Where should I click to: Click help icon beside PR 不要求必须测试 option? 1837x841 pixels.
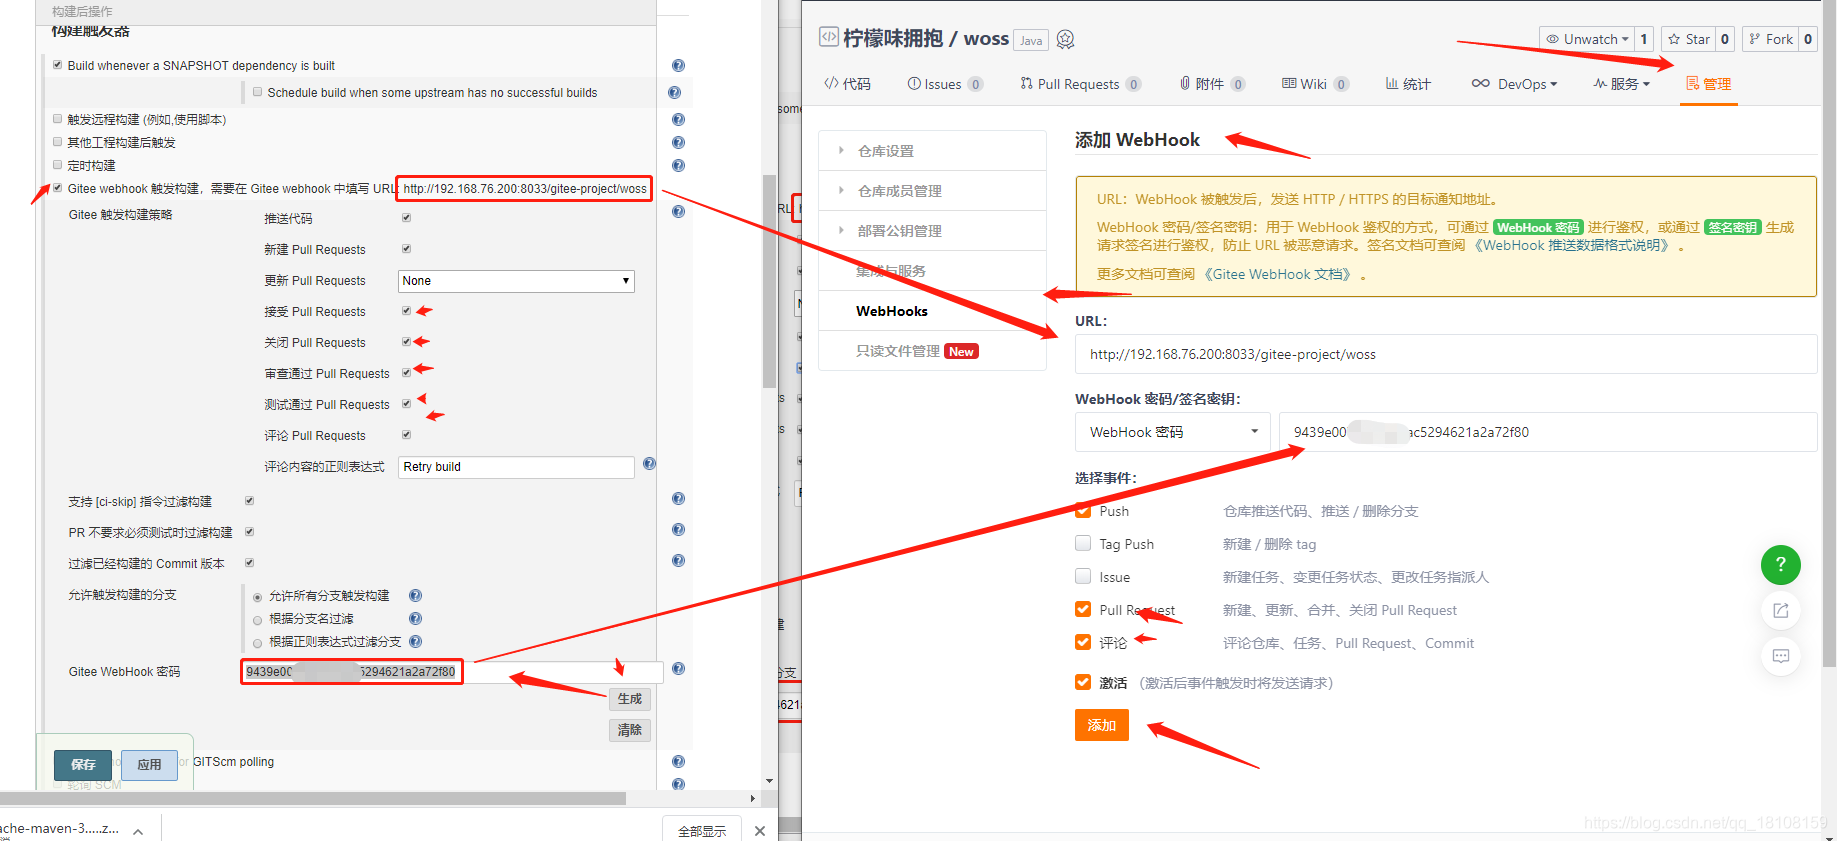[678, 530]
